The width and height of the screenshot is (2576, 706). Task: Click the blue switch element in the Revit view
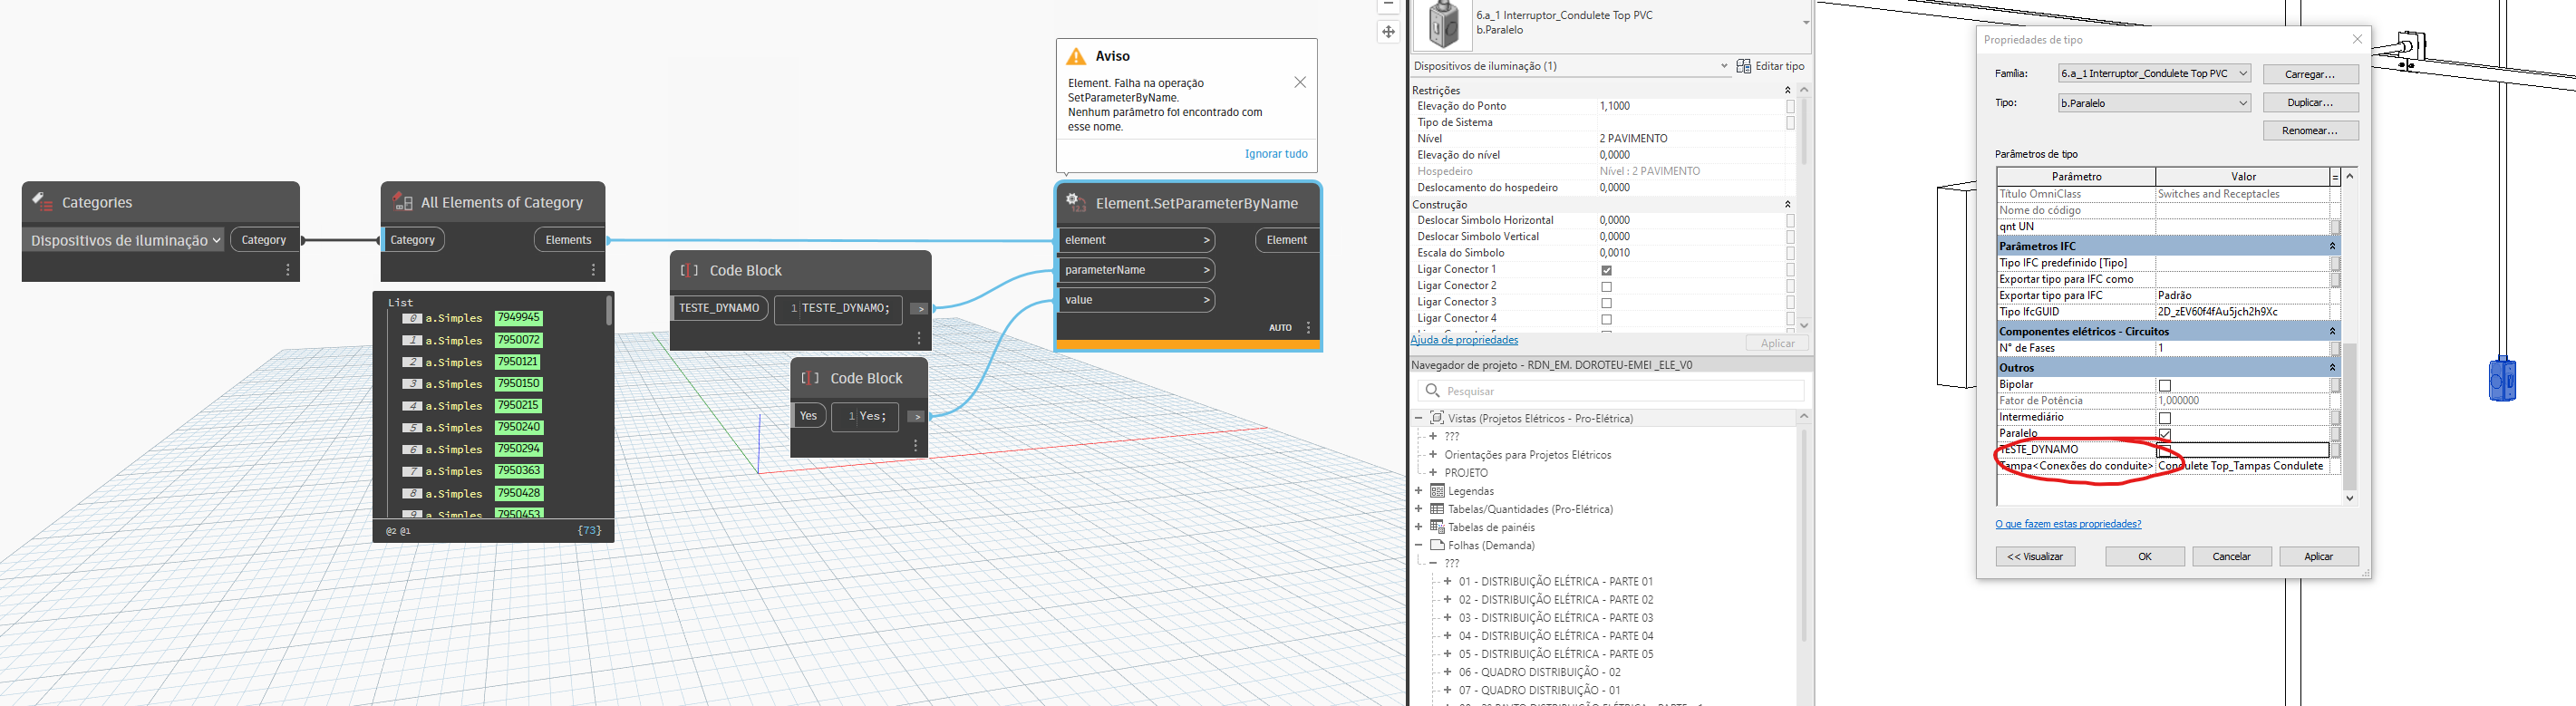pyautogui.click(x=2502, y=379)
